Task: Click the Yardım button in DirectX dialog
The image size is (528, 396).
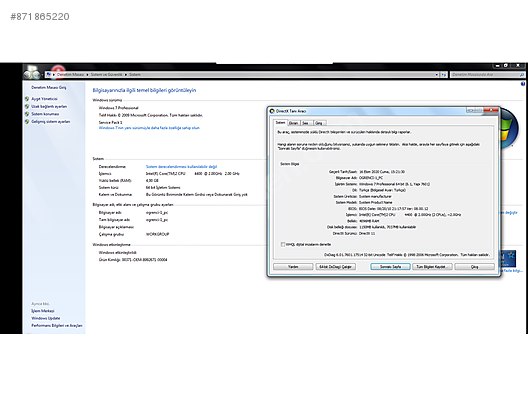Action: coord(293,267)
